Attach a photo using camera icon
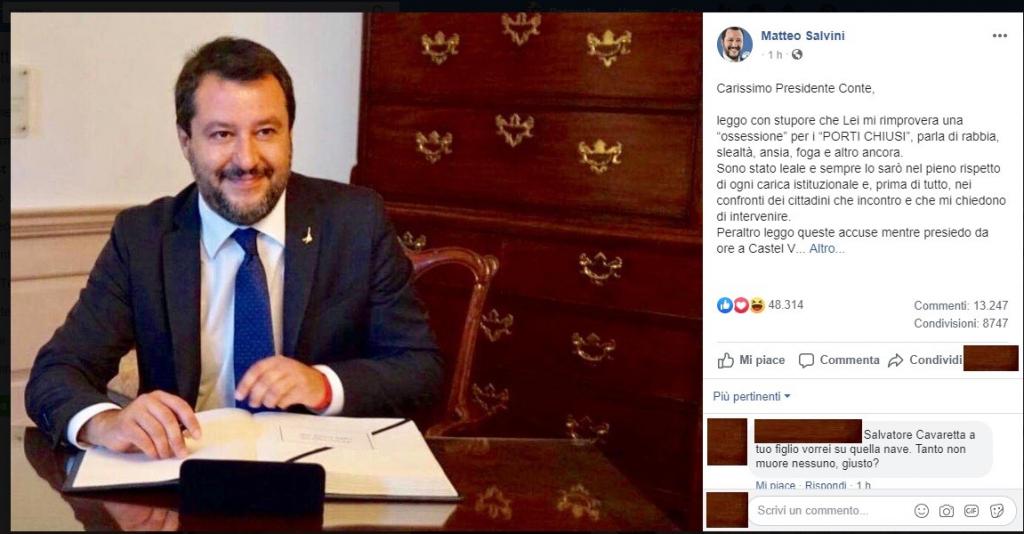This screenshot has height=534, width=1024. pyautogui.click(x=946, y=511)
